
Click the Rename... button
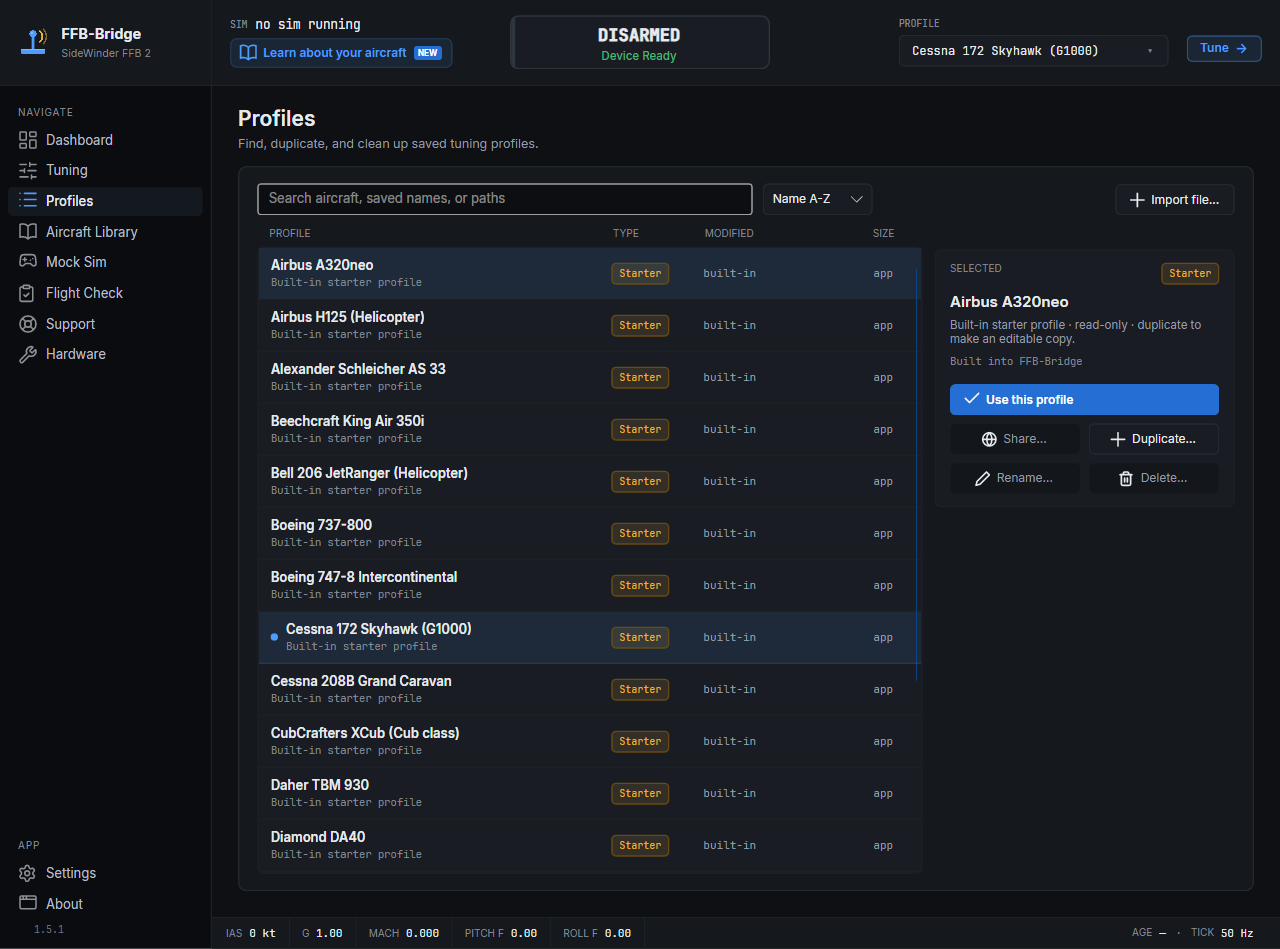(x=1014, y=478)
